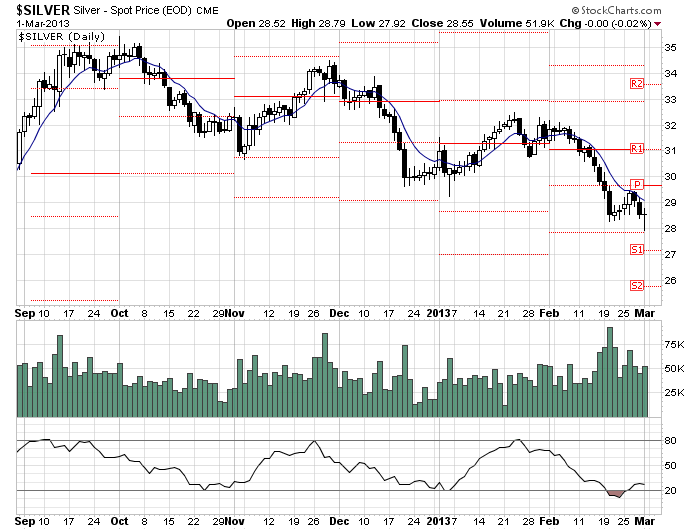Click volume axis label 75K
The width and height of the screenshot is (700, 530).
pos(674,345)
